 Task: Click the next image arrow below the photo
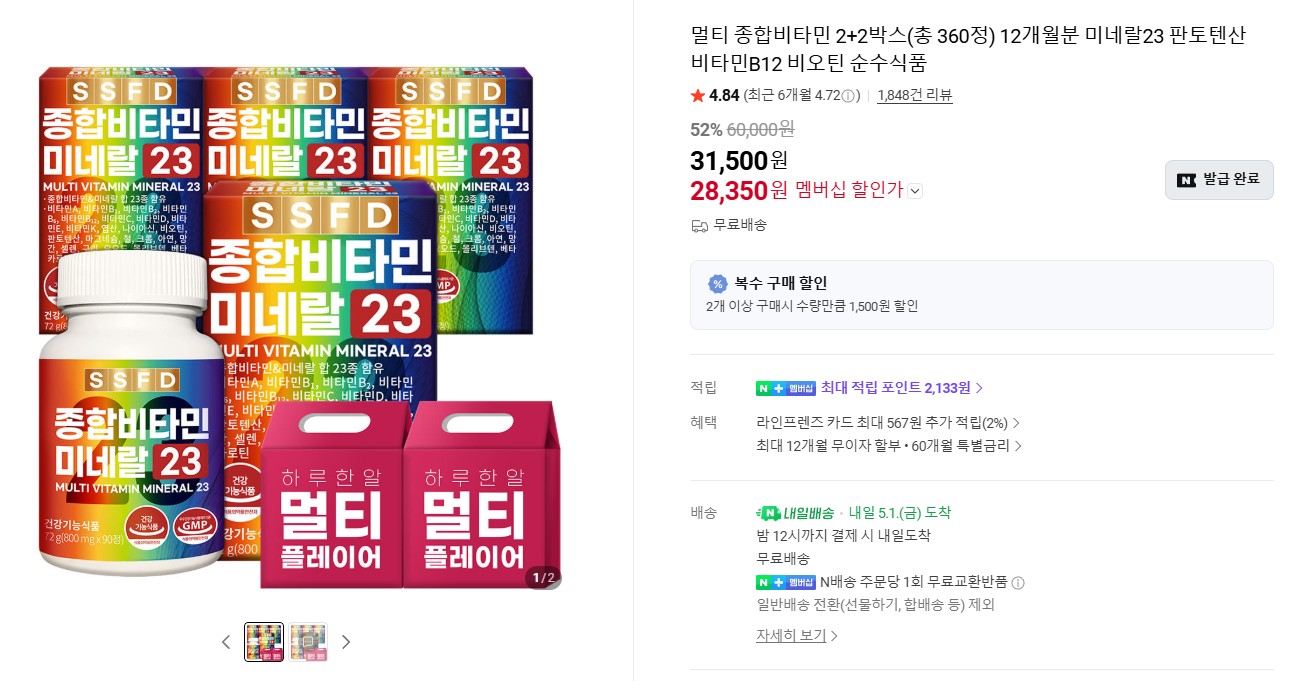point(346,642)
